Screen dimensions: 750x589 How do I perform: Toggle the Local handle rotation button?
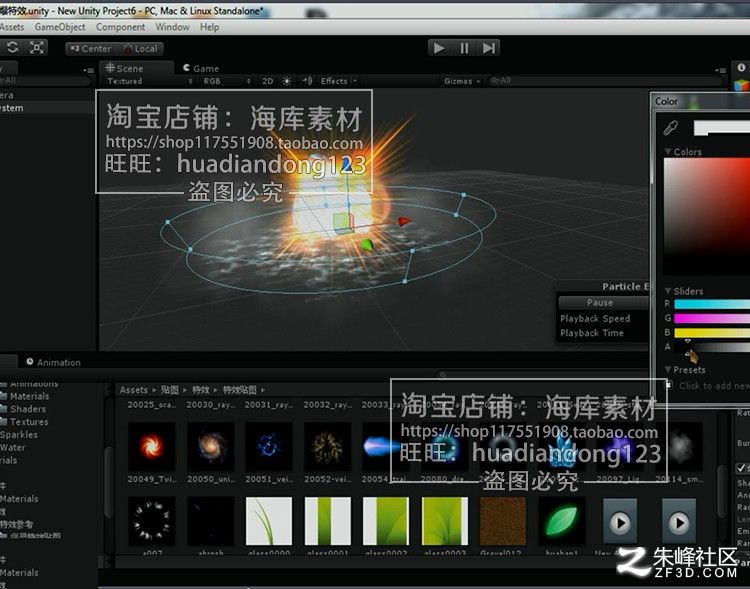click(140, 48)
